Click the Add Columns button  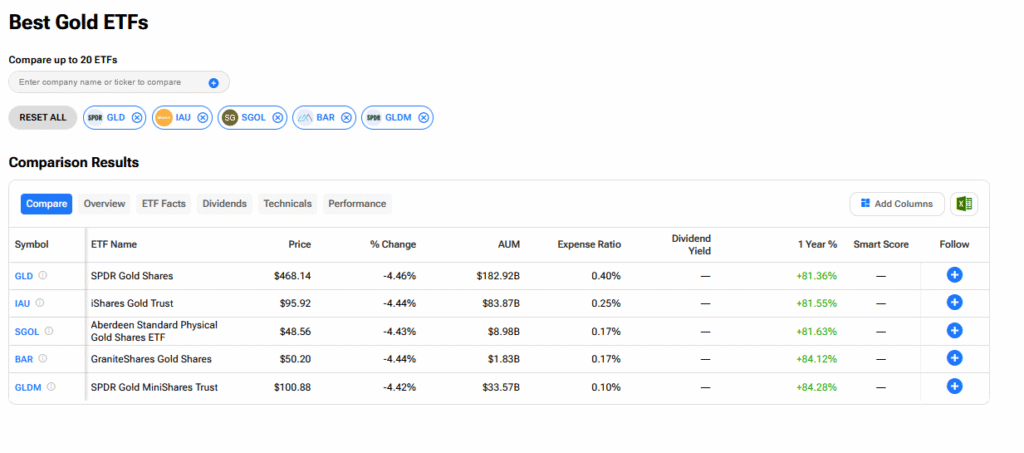(x=896, y=204)
